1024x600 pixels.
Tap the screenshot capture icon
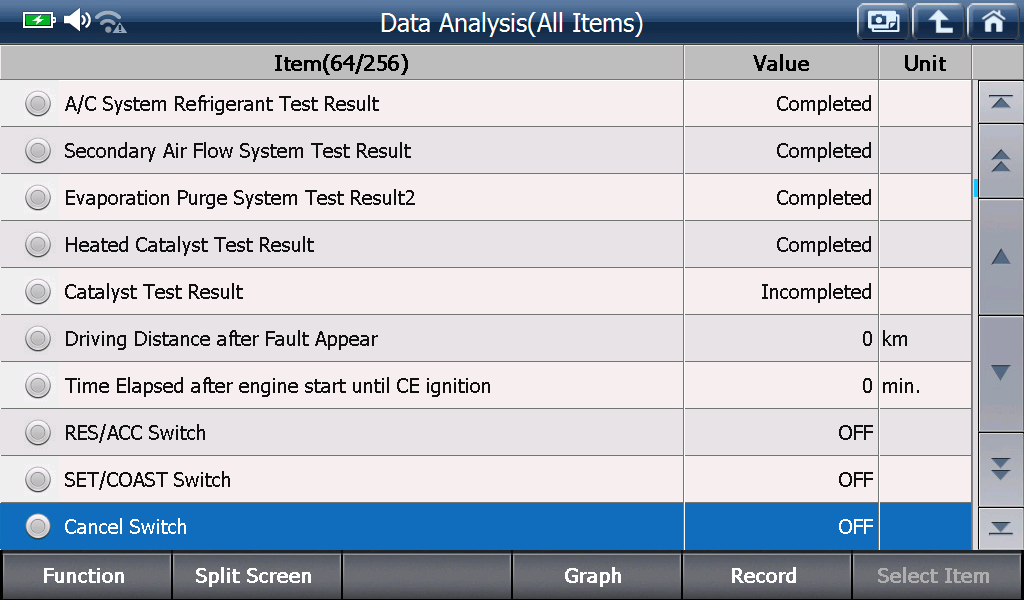coord(883,22)
